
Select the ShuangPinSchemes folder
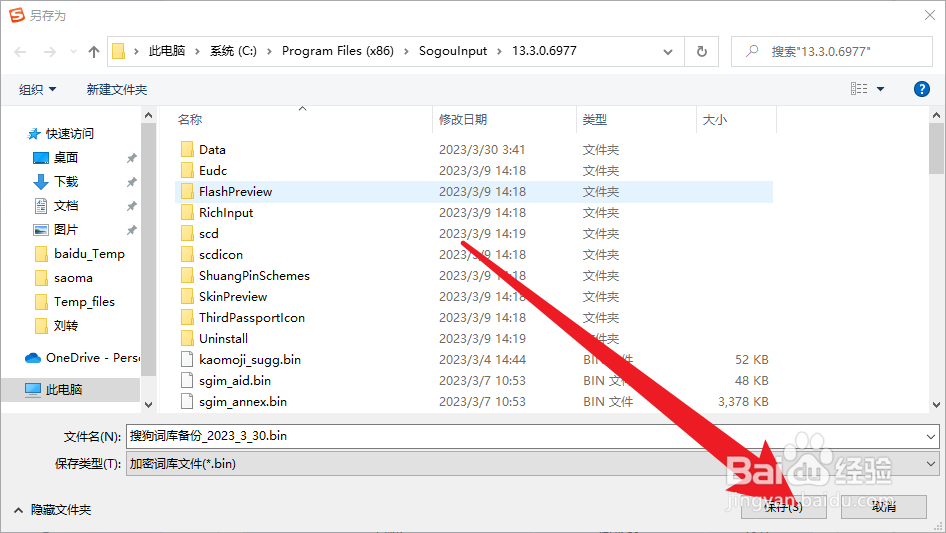[254, 275]
